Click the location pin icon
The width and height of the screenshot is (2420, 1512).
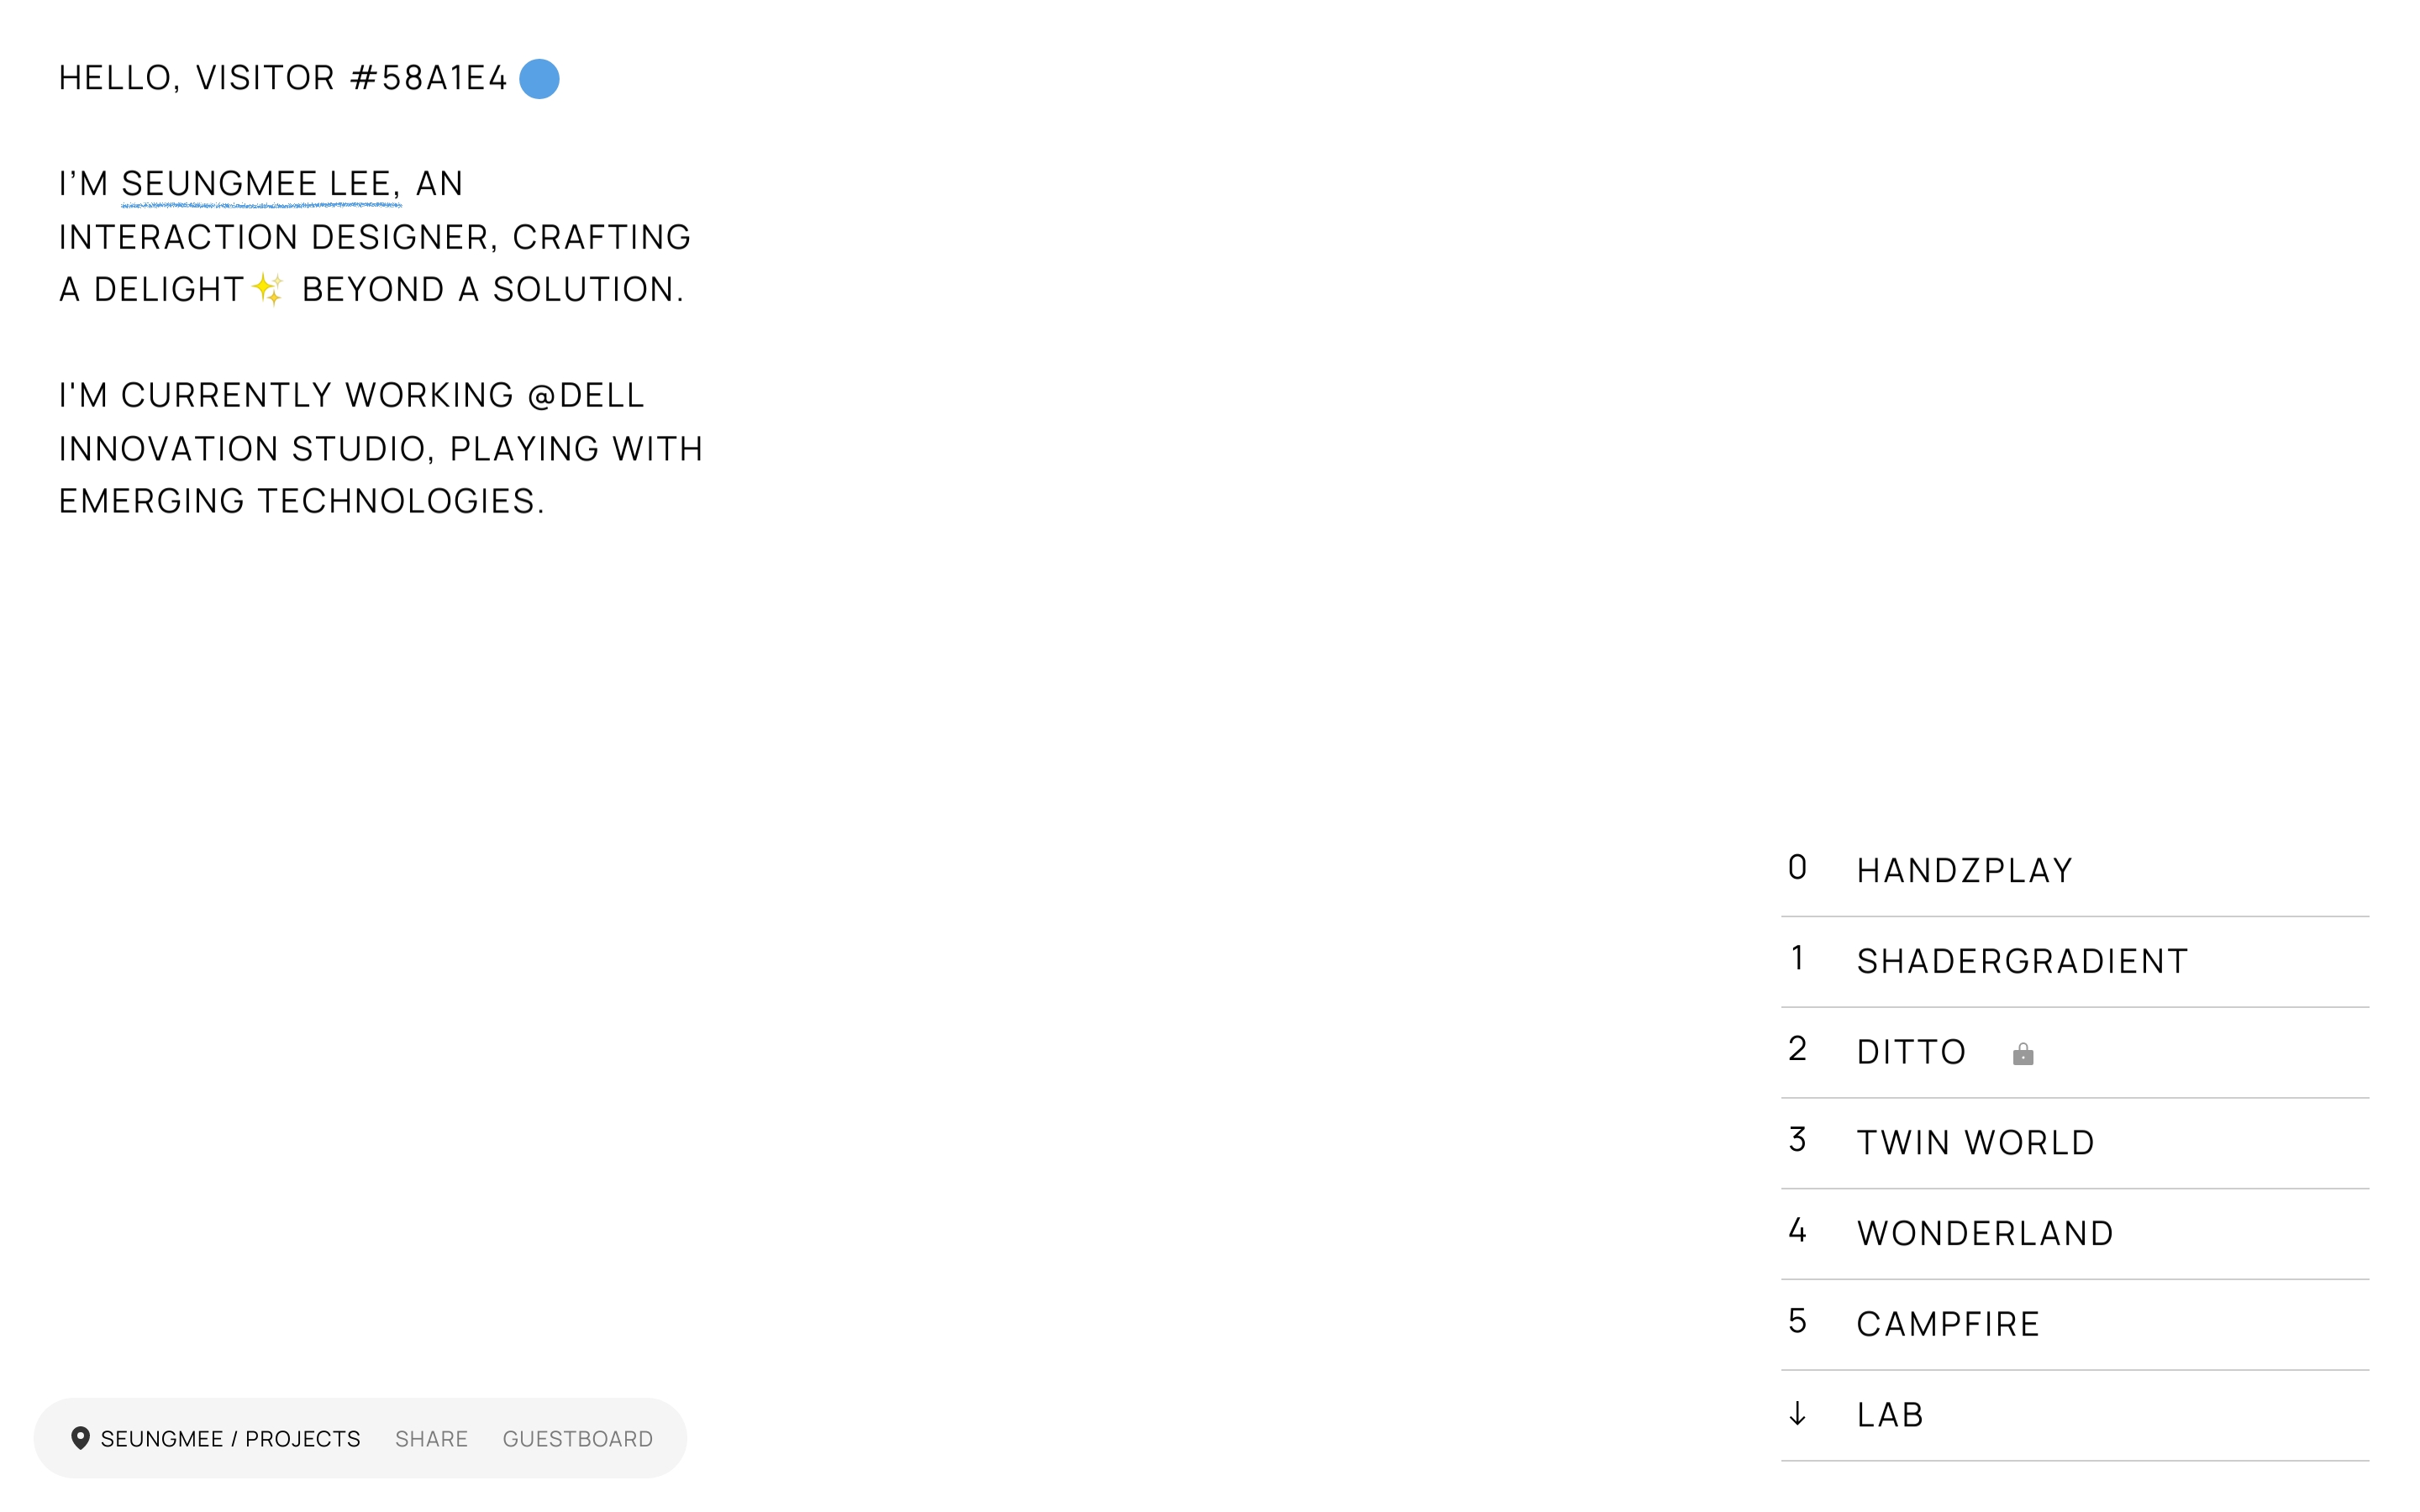81,1438
